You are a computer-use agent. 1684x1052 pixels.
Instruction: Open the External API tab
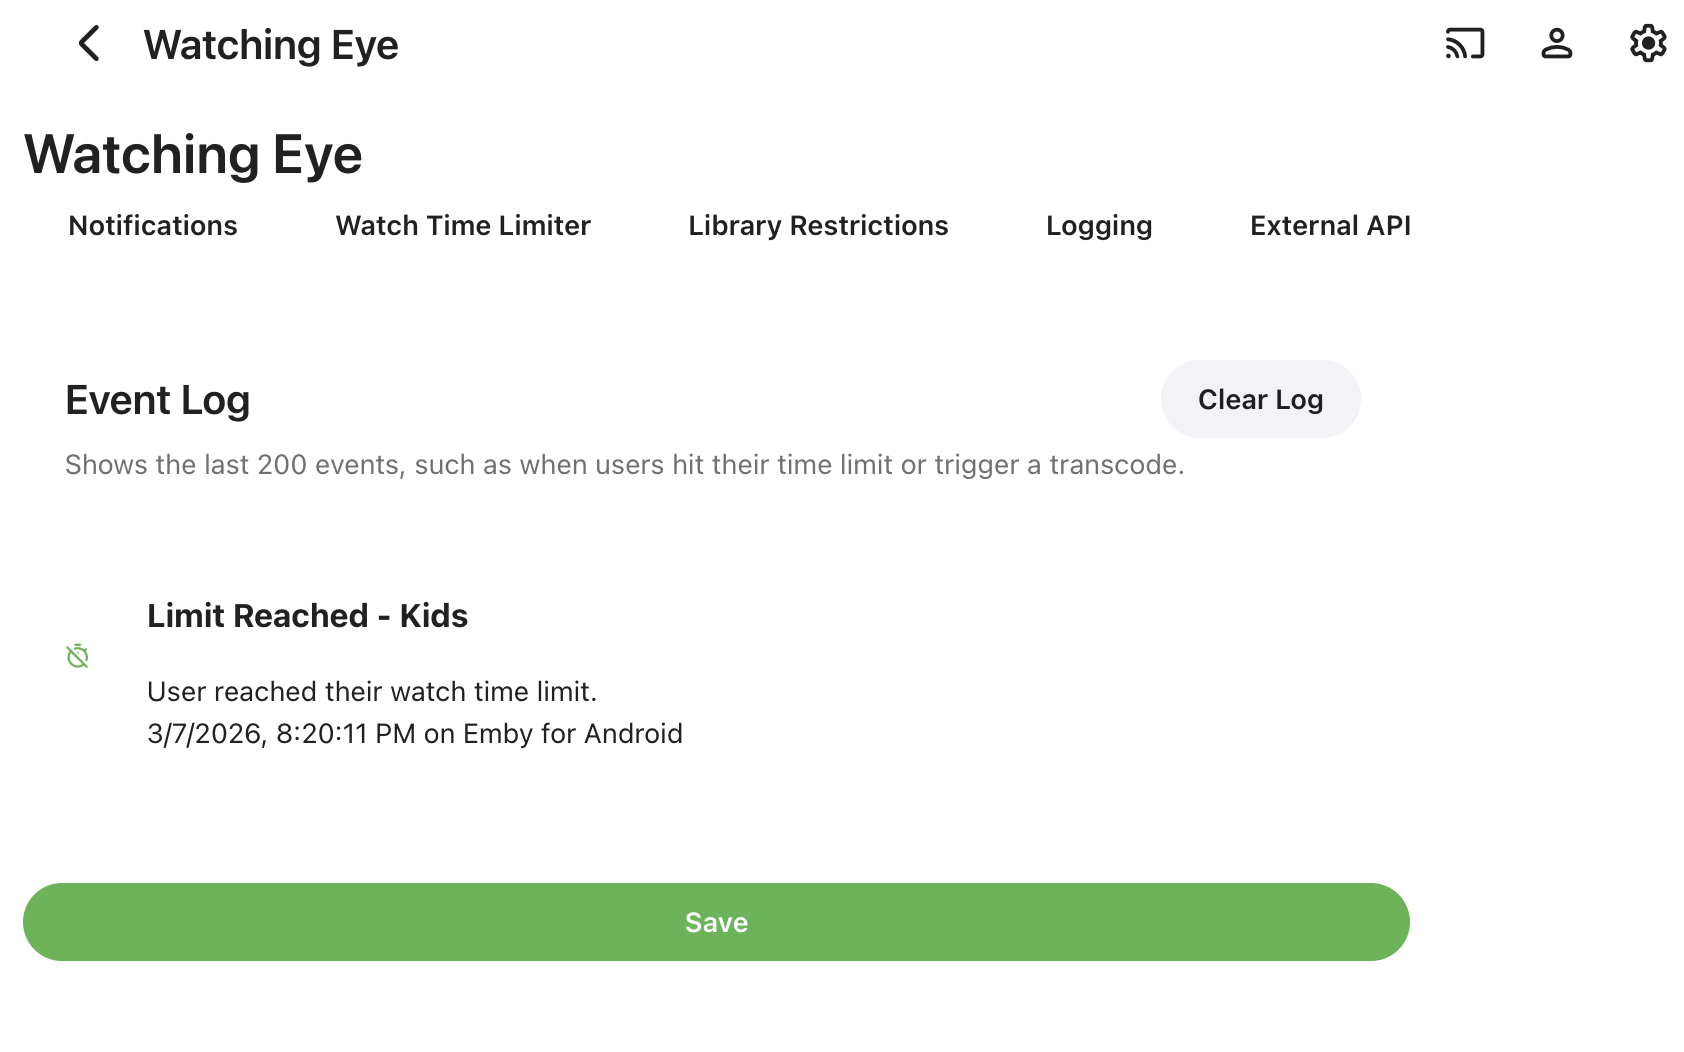coord(1330,226)
